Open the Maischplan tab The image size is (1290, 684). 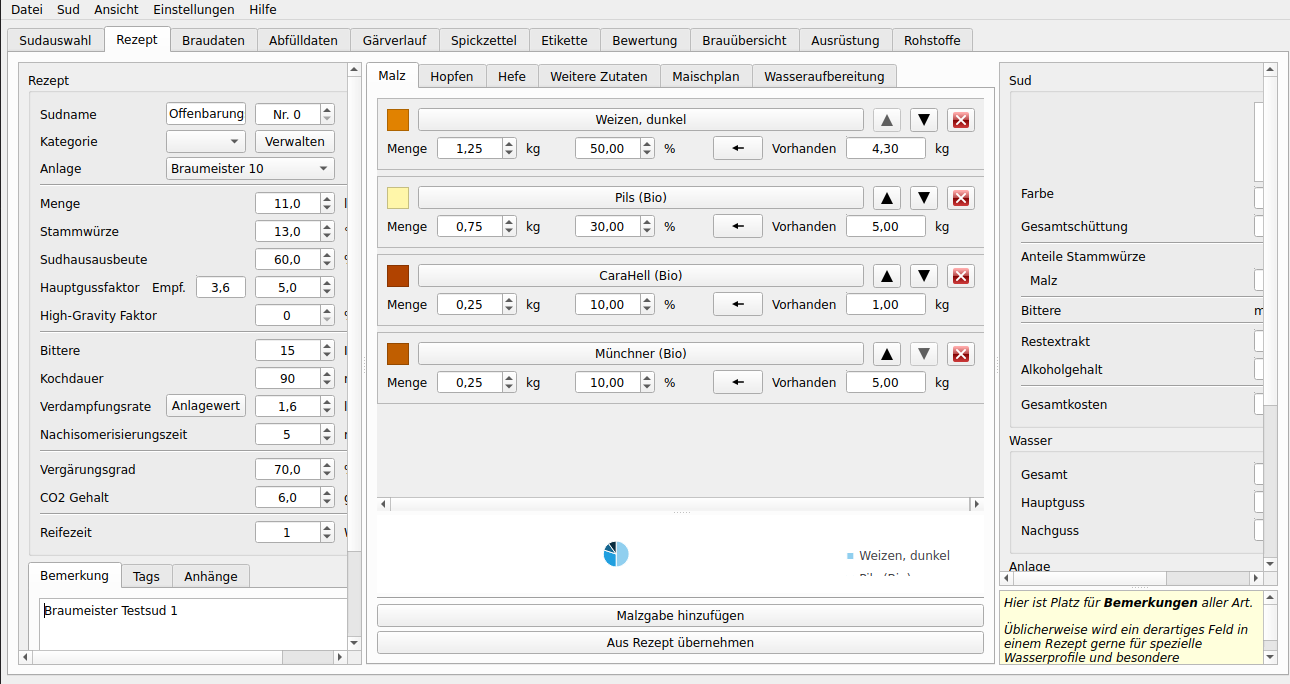tap(705, 76)
